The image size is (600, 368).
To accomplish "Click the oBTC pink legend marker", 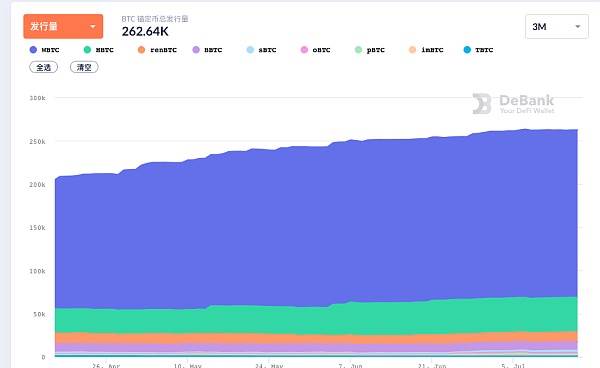I will click(304, 50).
